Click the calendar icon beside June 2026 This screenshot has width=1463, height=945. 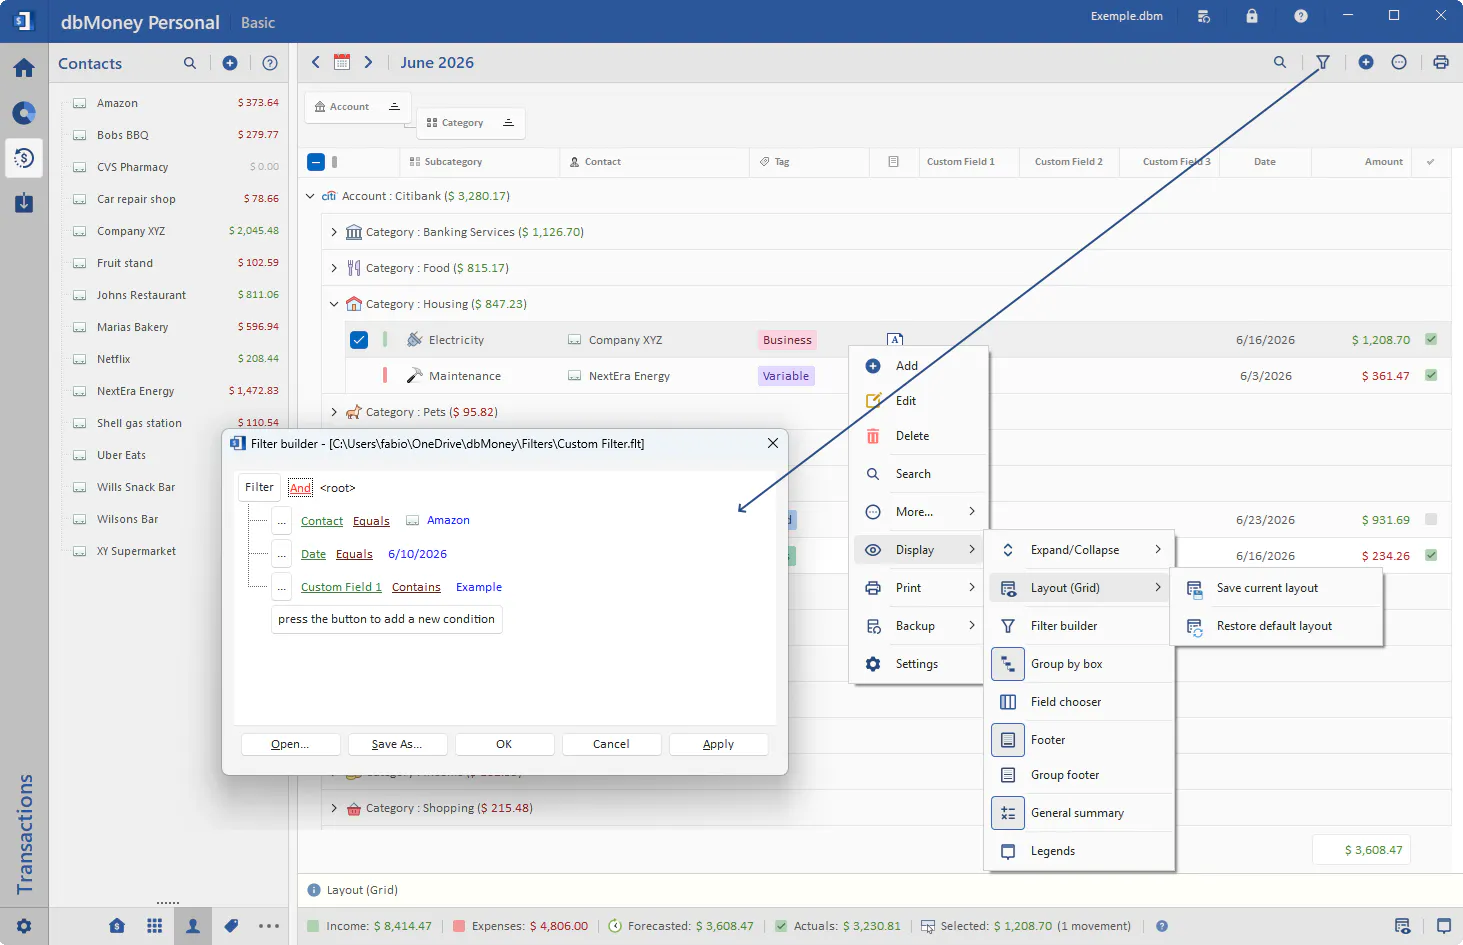(x=342, y=62)
